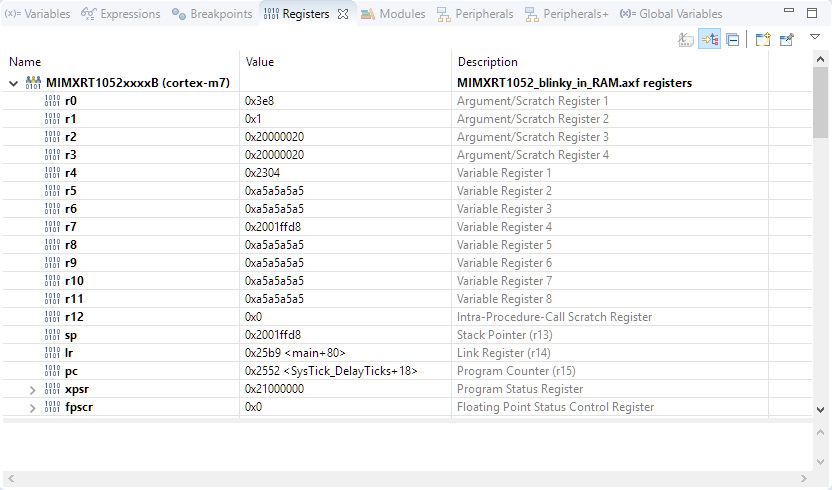Click the r12 register icon
Screen dimensions: 832x490
(x=53, y=317)
